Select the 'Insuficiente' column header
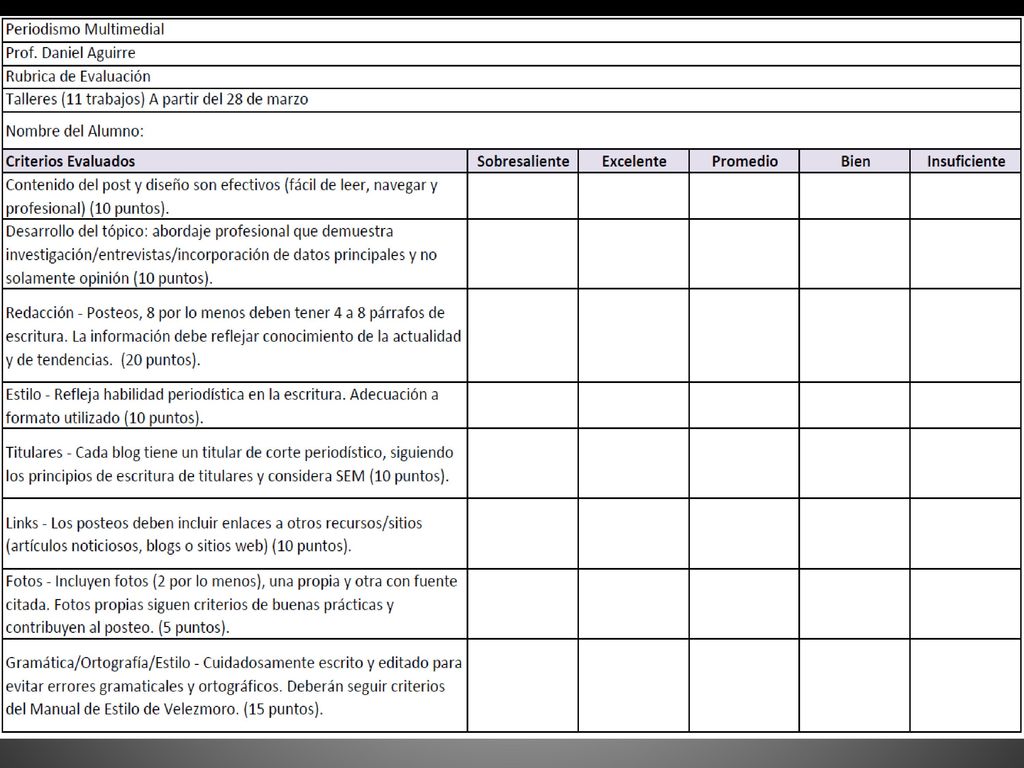The width and height of the screenshot is (1024, 768). tap(965, 161)
